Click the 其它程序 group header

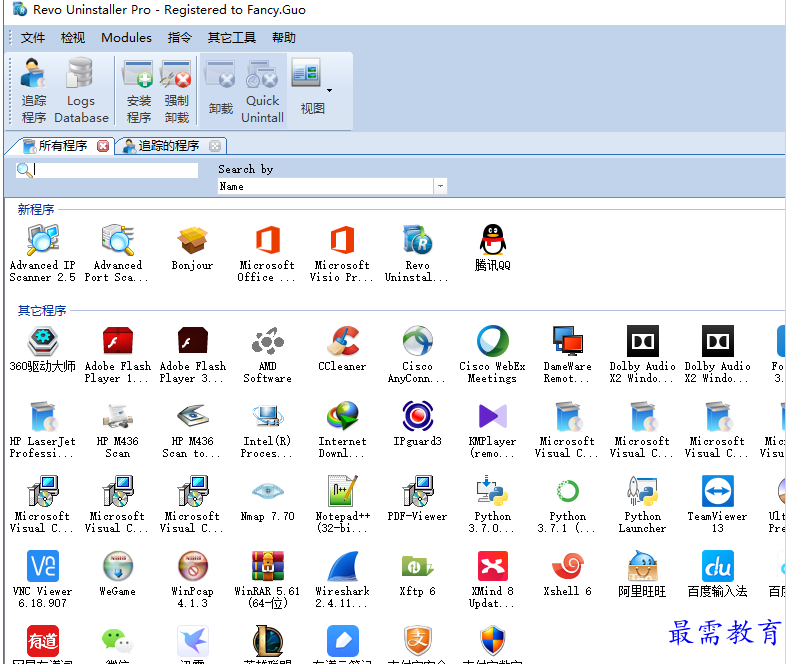tap(42, 310)
